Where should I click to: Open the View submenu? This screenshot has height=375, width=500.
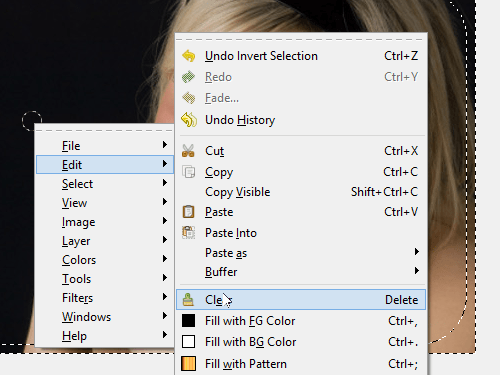tap(105, 202)
